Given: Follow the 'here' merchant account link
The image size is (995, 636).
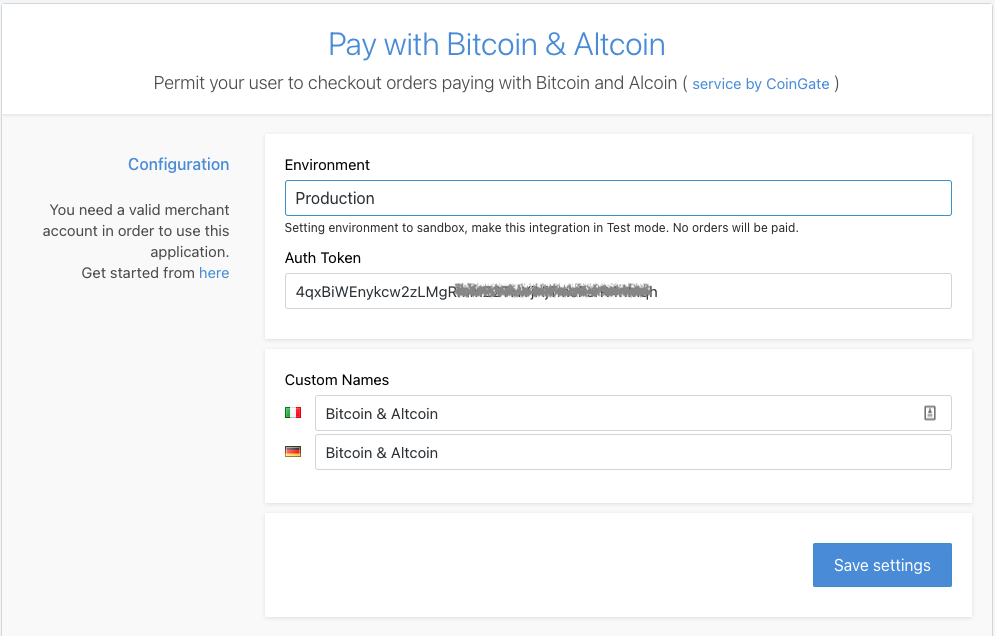Looking at the screenshot, I should tap(214, 272).
